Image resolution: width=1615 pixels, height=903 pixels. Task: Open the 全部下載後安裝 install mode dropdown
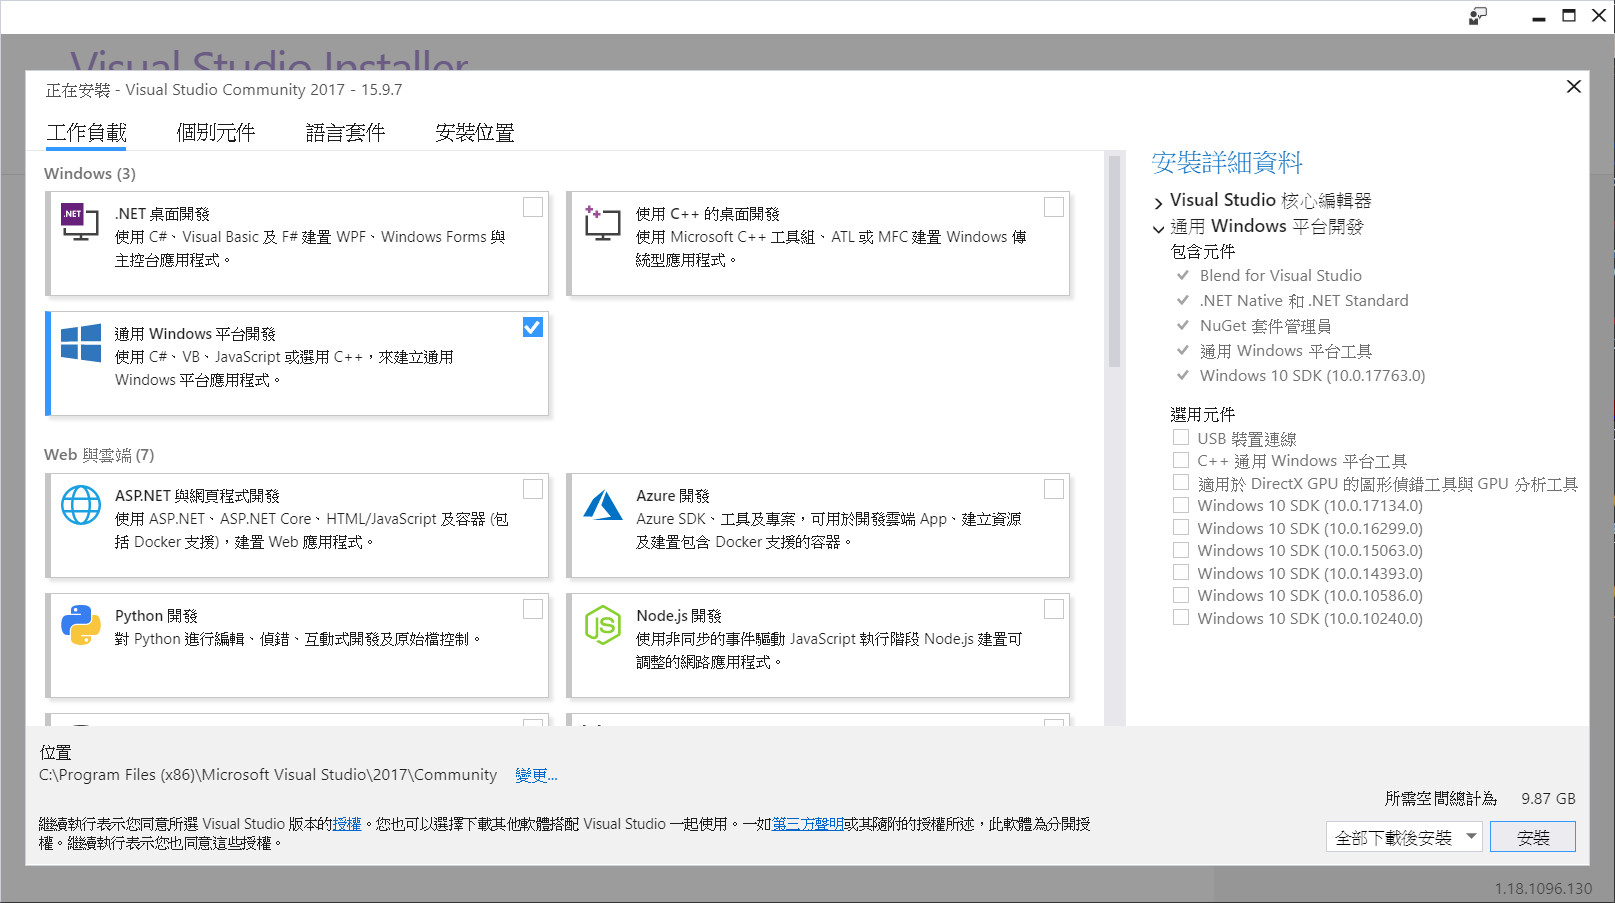click(x=1471, y=837)
